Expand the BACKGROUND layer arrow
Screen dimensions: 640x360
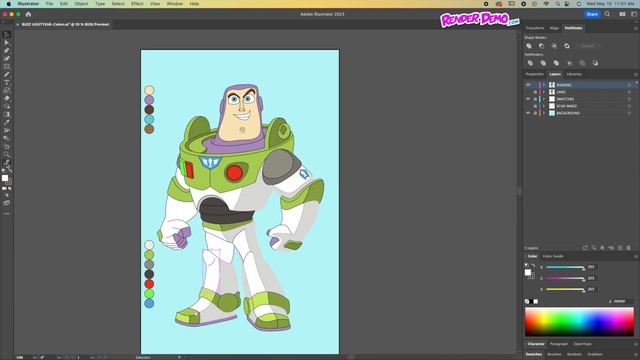point(544,113)
